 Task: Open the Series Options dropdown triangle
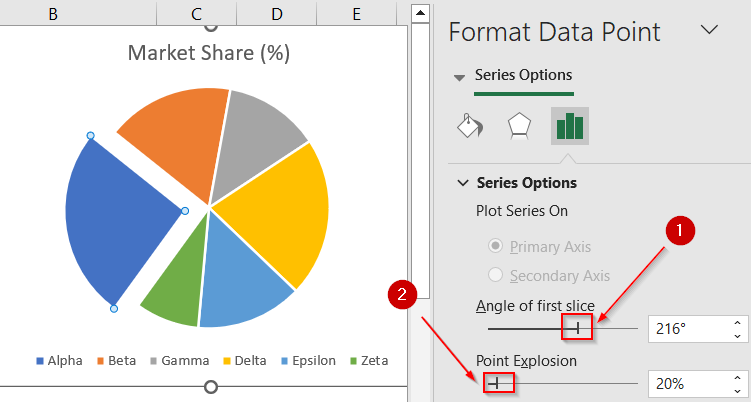[459, 78]
